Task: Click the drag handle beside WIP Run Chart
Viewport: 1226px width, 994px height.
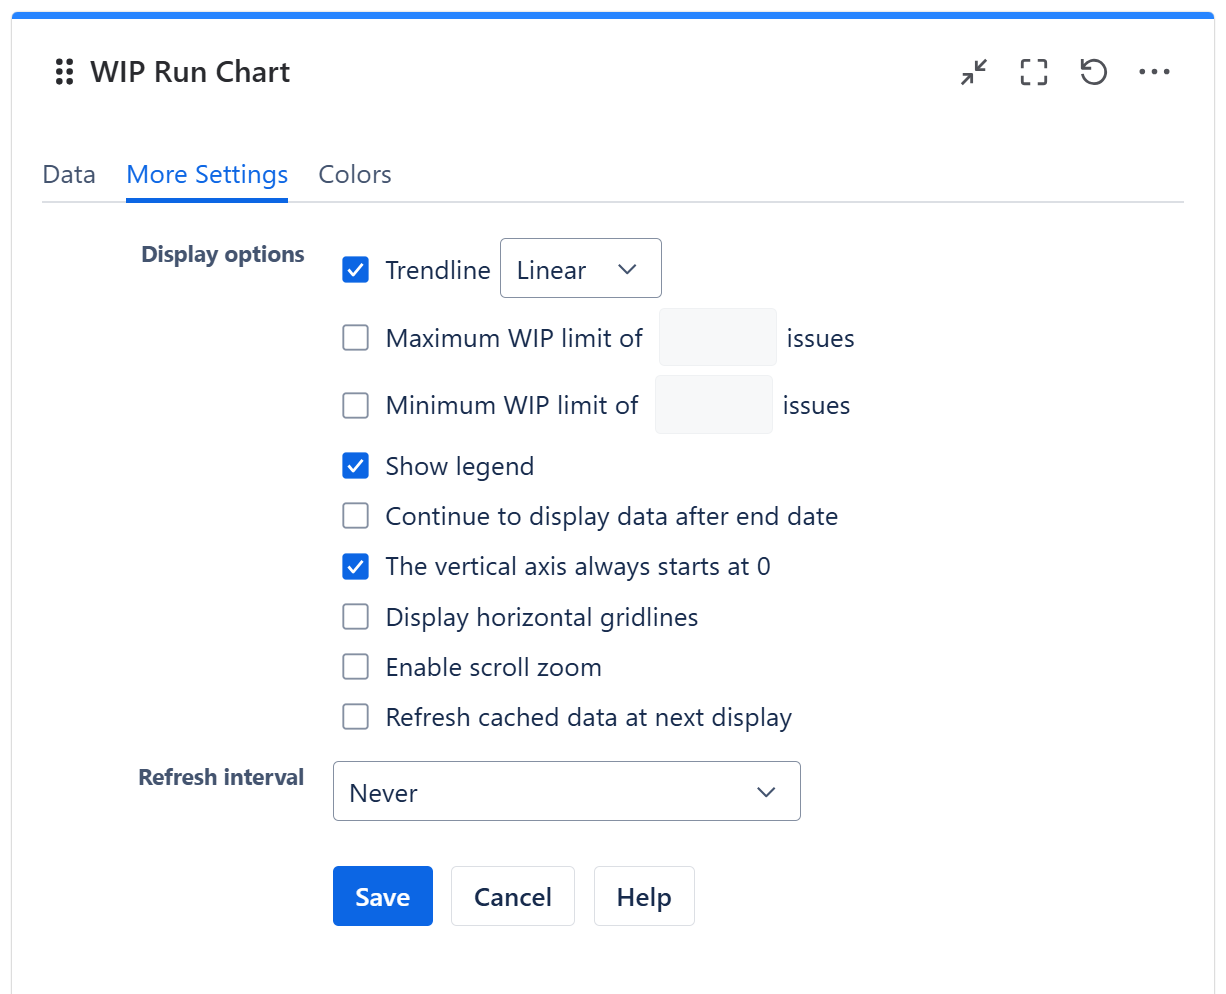Action: [64, 72]
